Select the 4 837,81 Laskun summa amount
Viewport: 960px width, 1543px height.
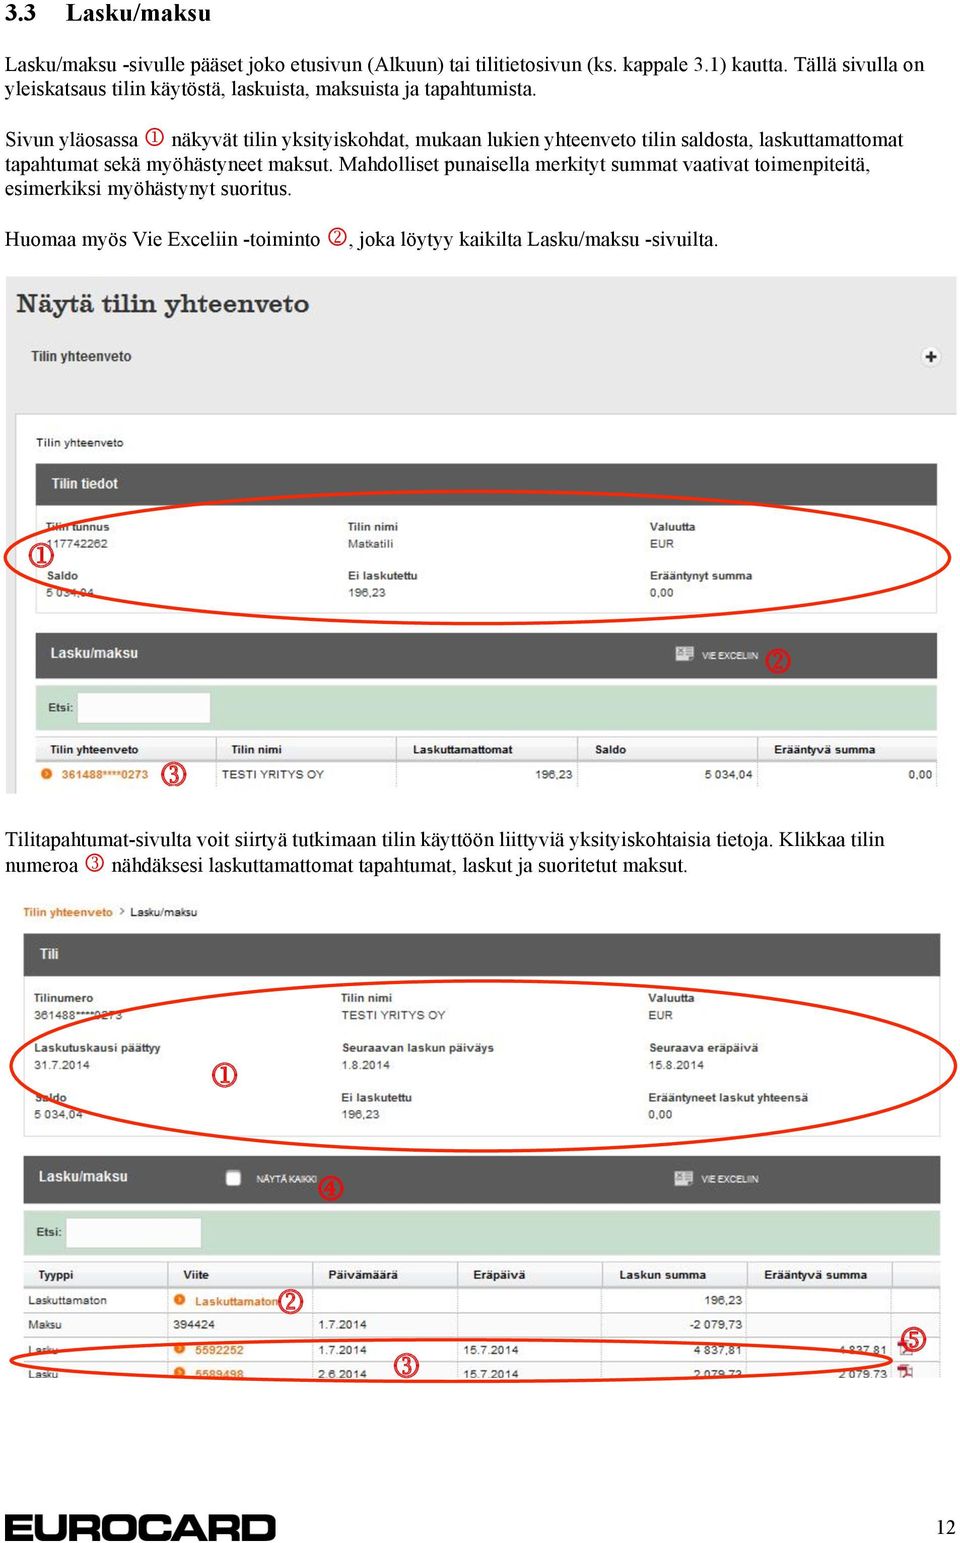click(718, 1350)
